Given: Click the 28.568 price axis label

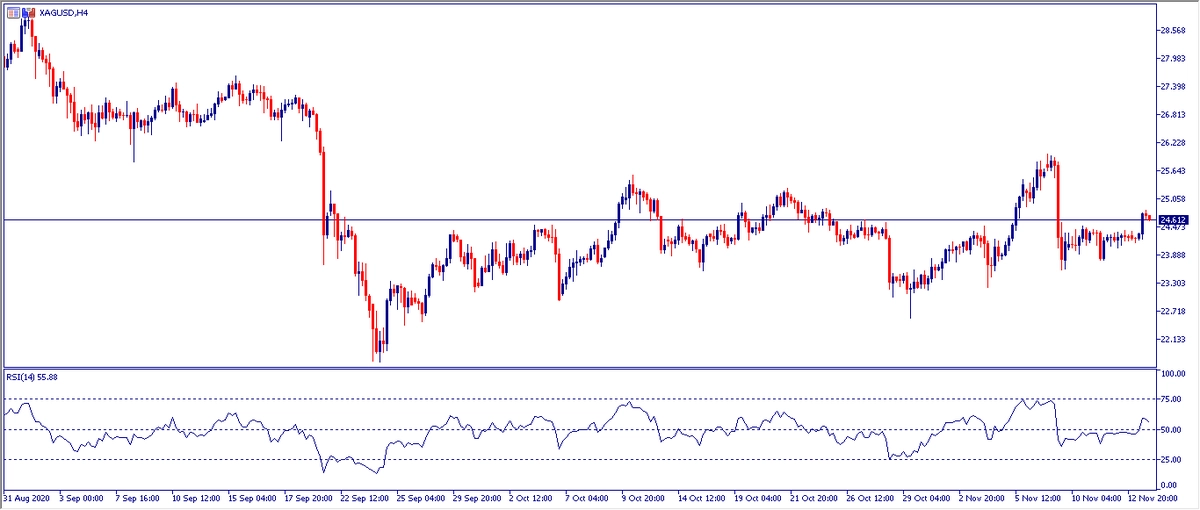Looking at the screenshot, I should click(1172, 30).
